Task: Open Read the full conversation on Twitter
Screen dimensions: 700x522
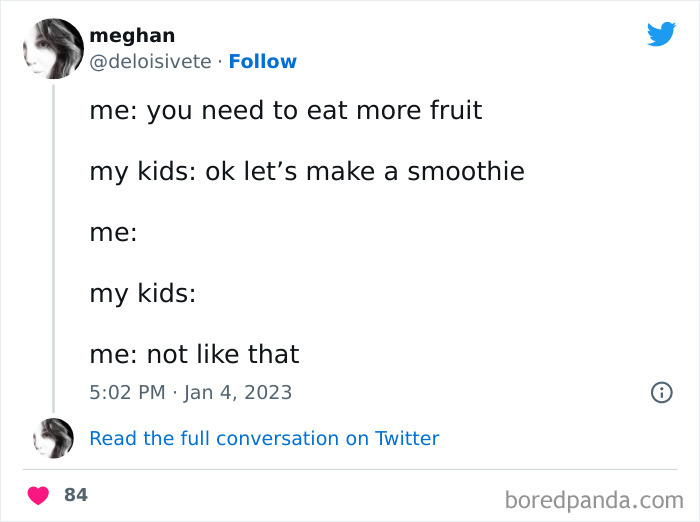Action: [264, 438]
